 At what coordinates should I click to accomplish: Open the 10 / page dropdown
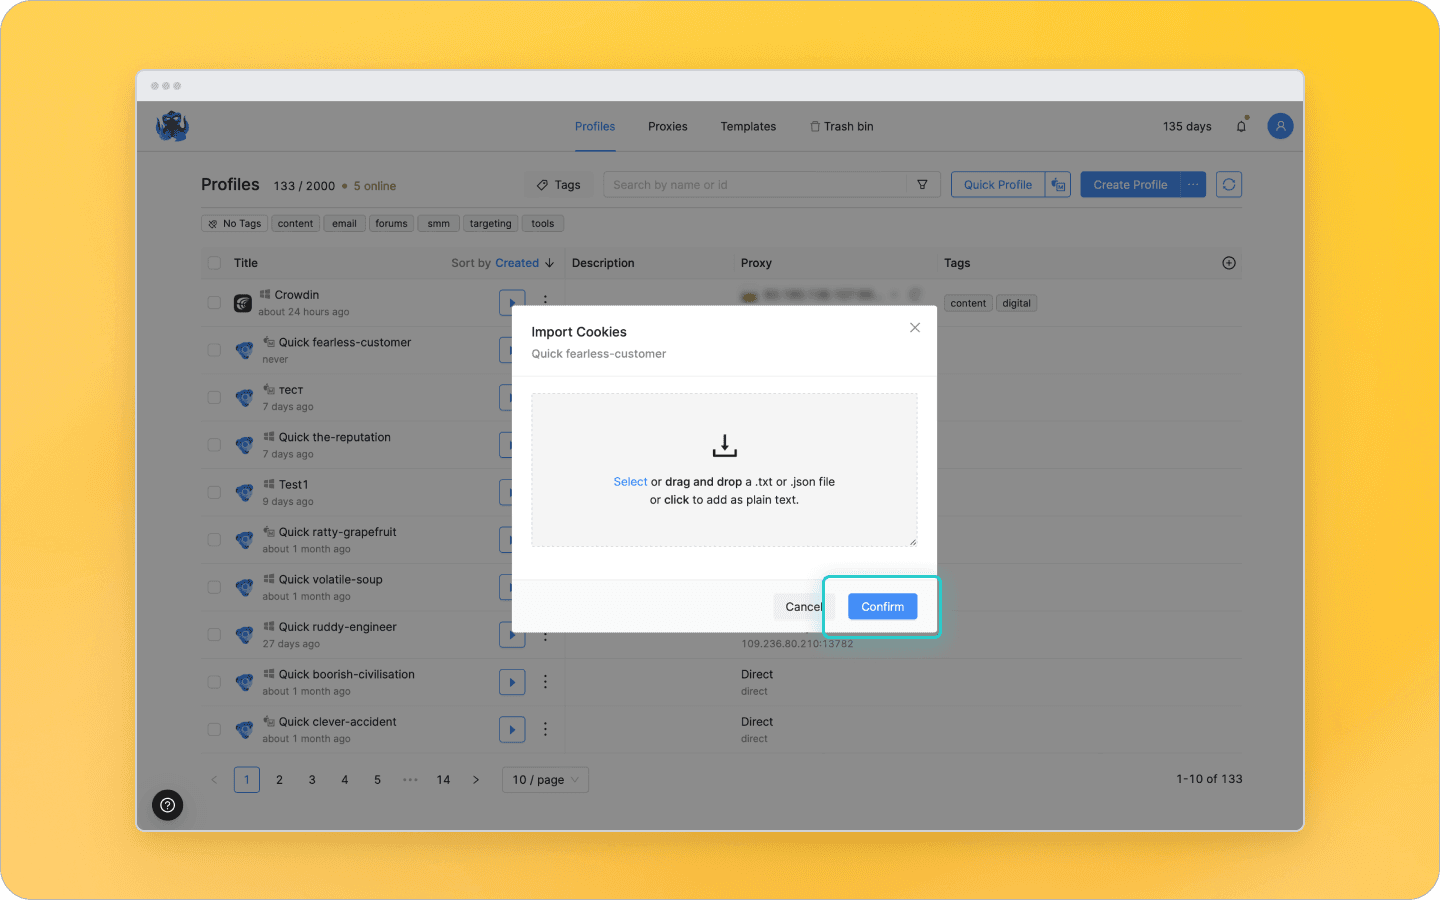pyautogui.click(x=545, y=780)
